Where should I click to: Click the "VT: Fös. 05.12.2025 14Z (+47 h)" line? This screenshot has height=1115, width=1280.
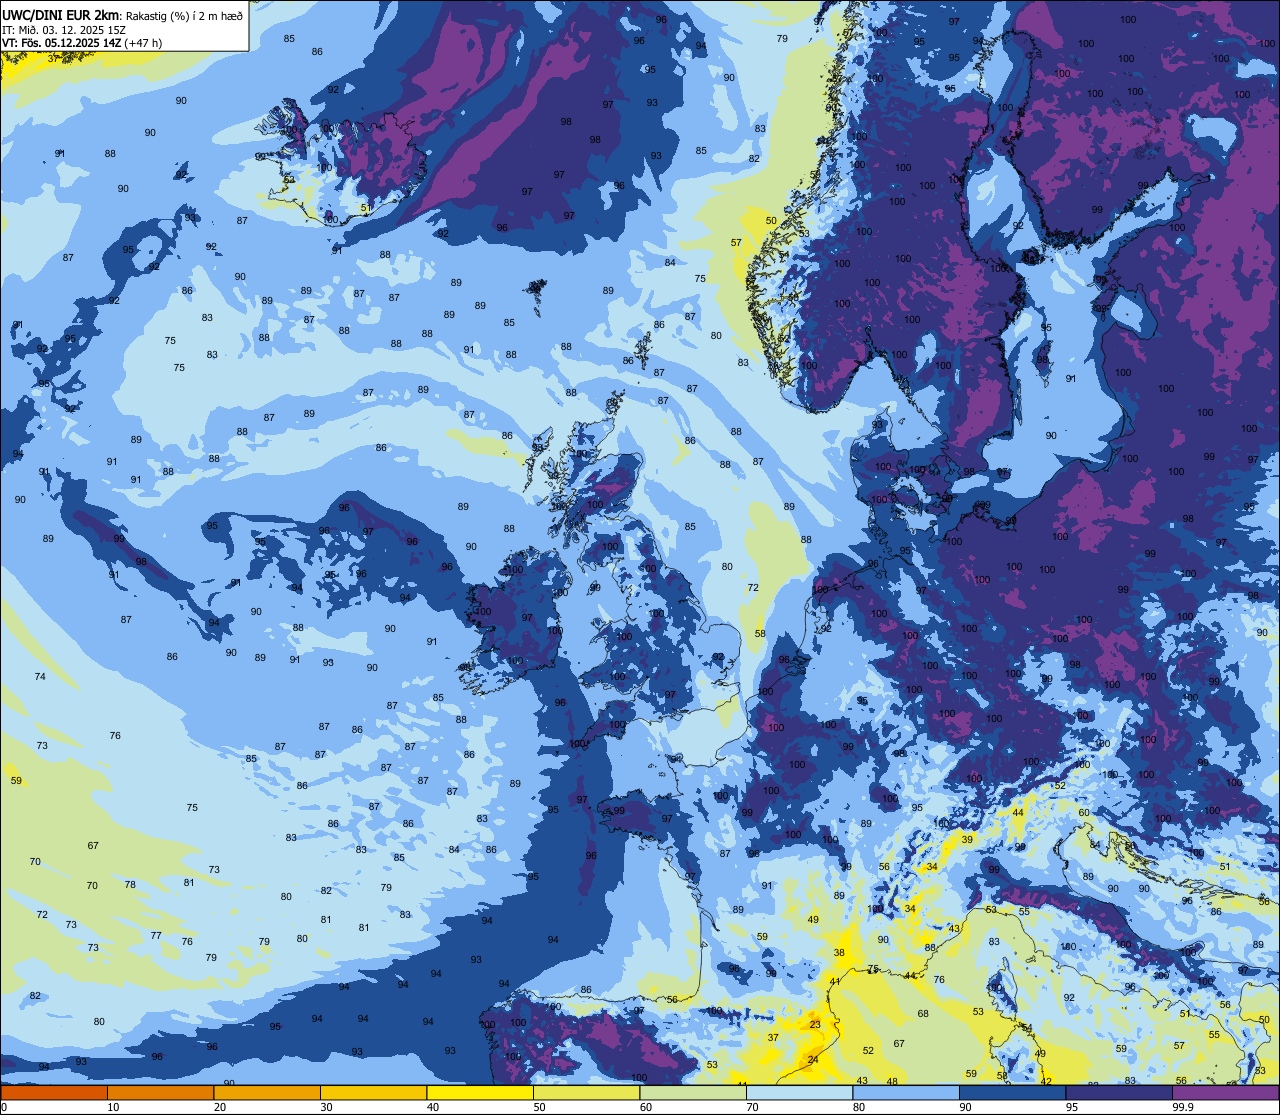(82, 43)
